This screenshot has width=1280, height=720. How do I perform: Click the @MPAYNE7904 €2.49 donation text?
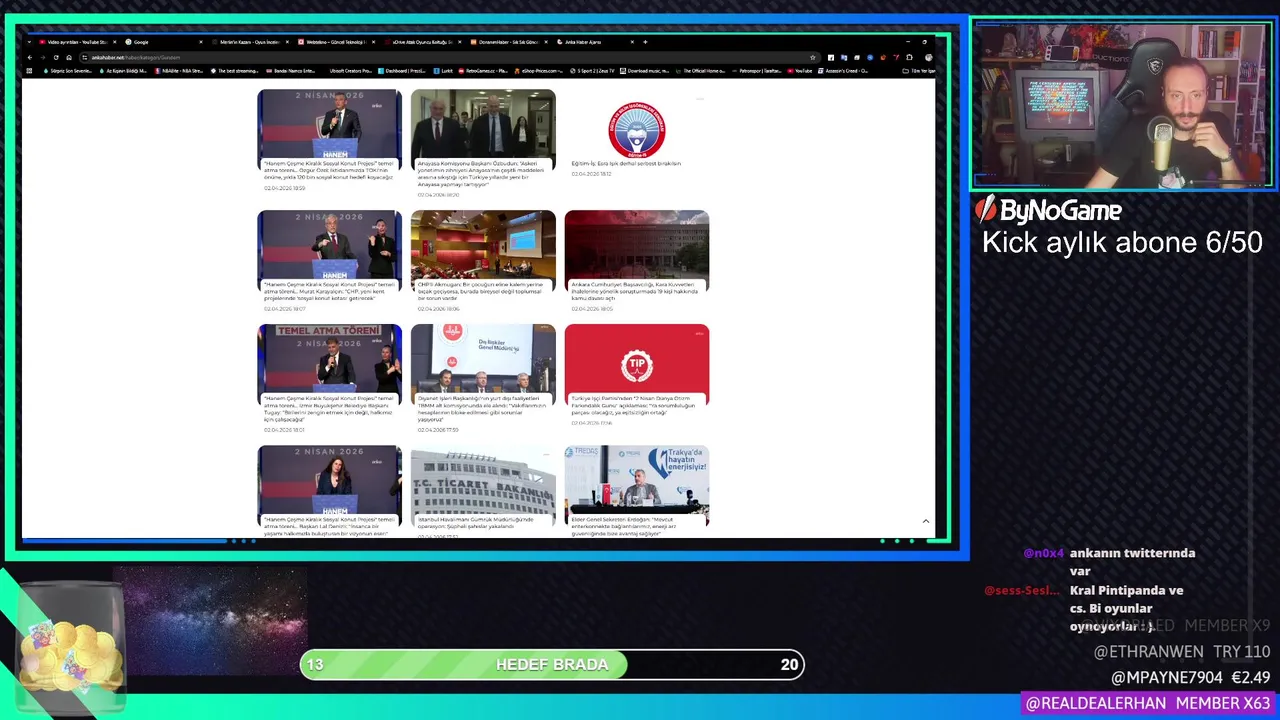click(x=1191, y=678)
